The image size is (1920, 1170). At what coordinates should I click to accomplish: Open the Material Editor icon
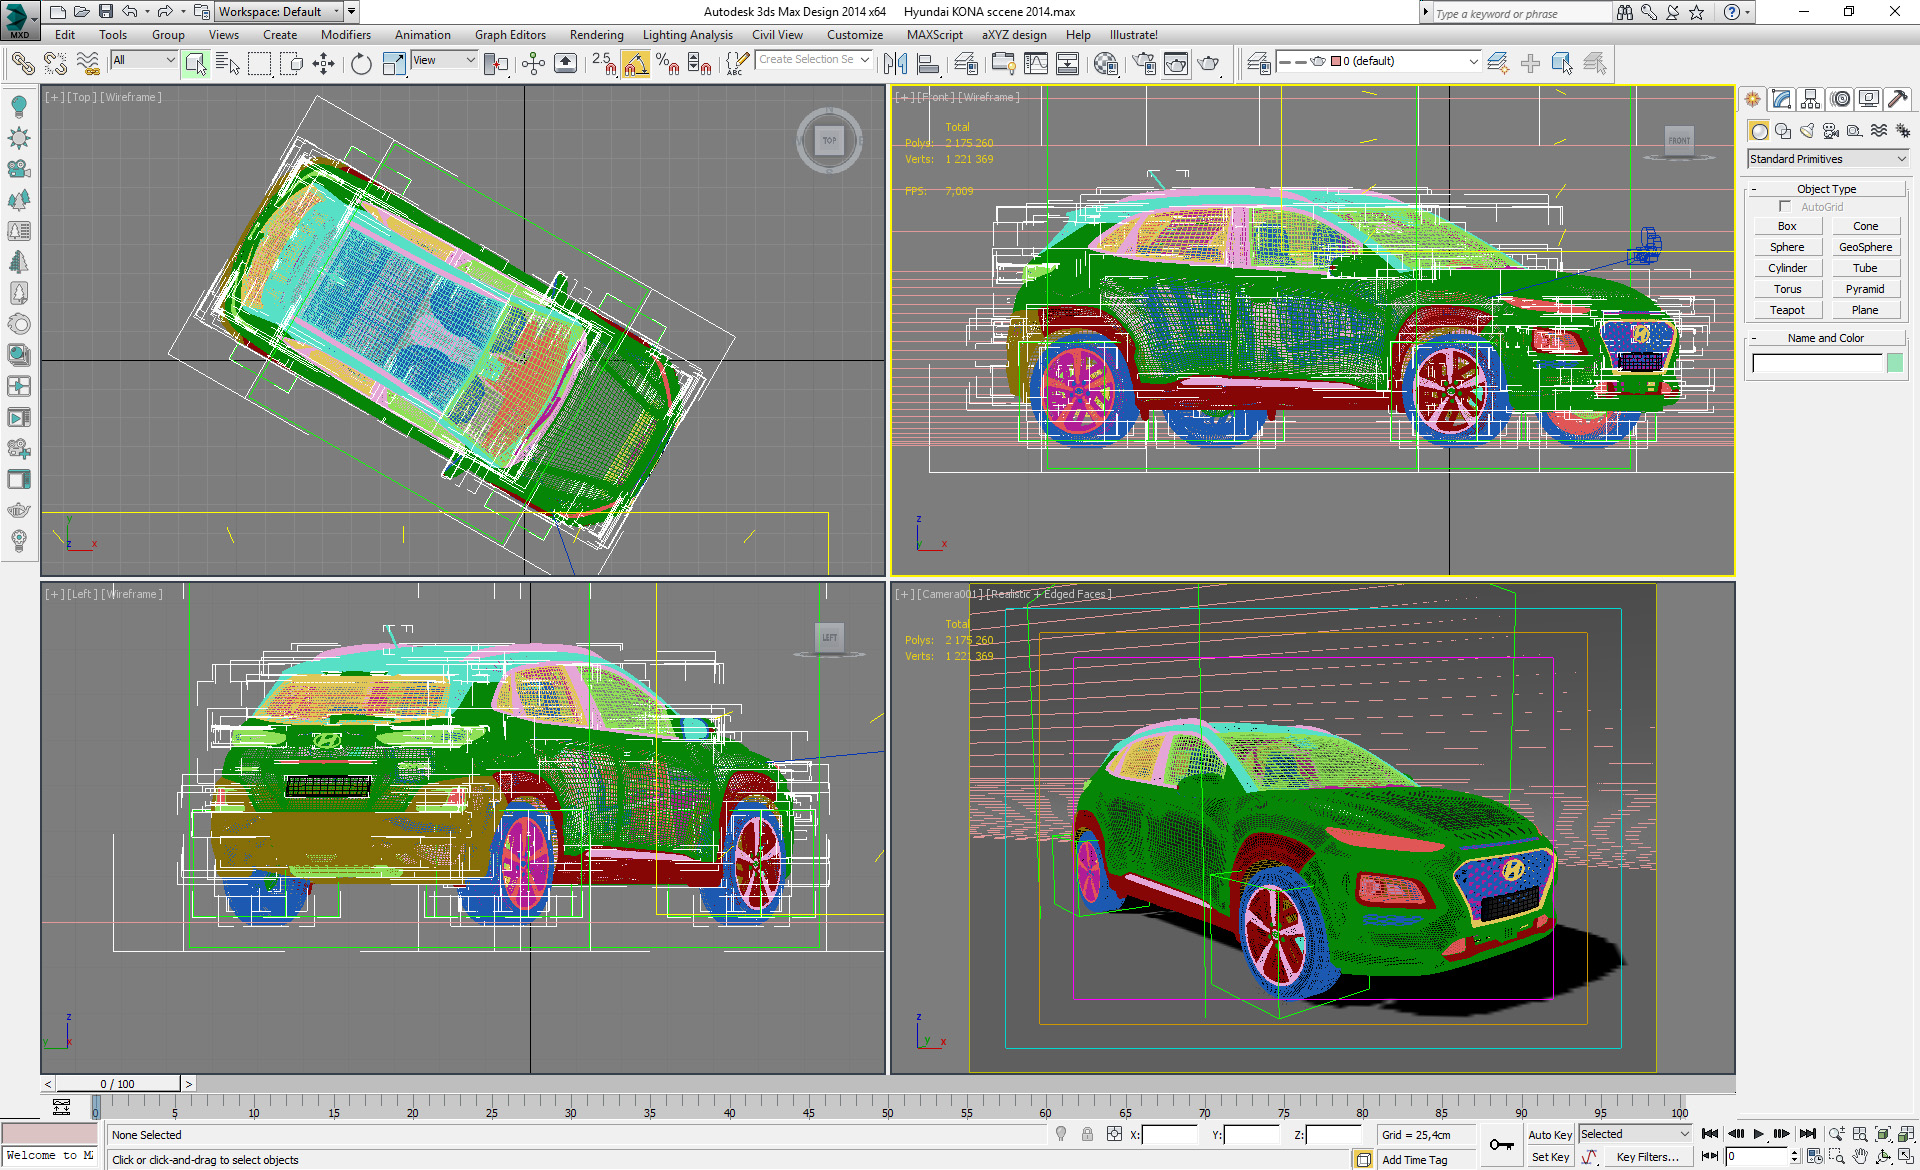click(1106, 64)
